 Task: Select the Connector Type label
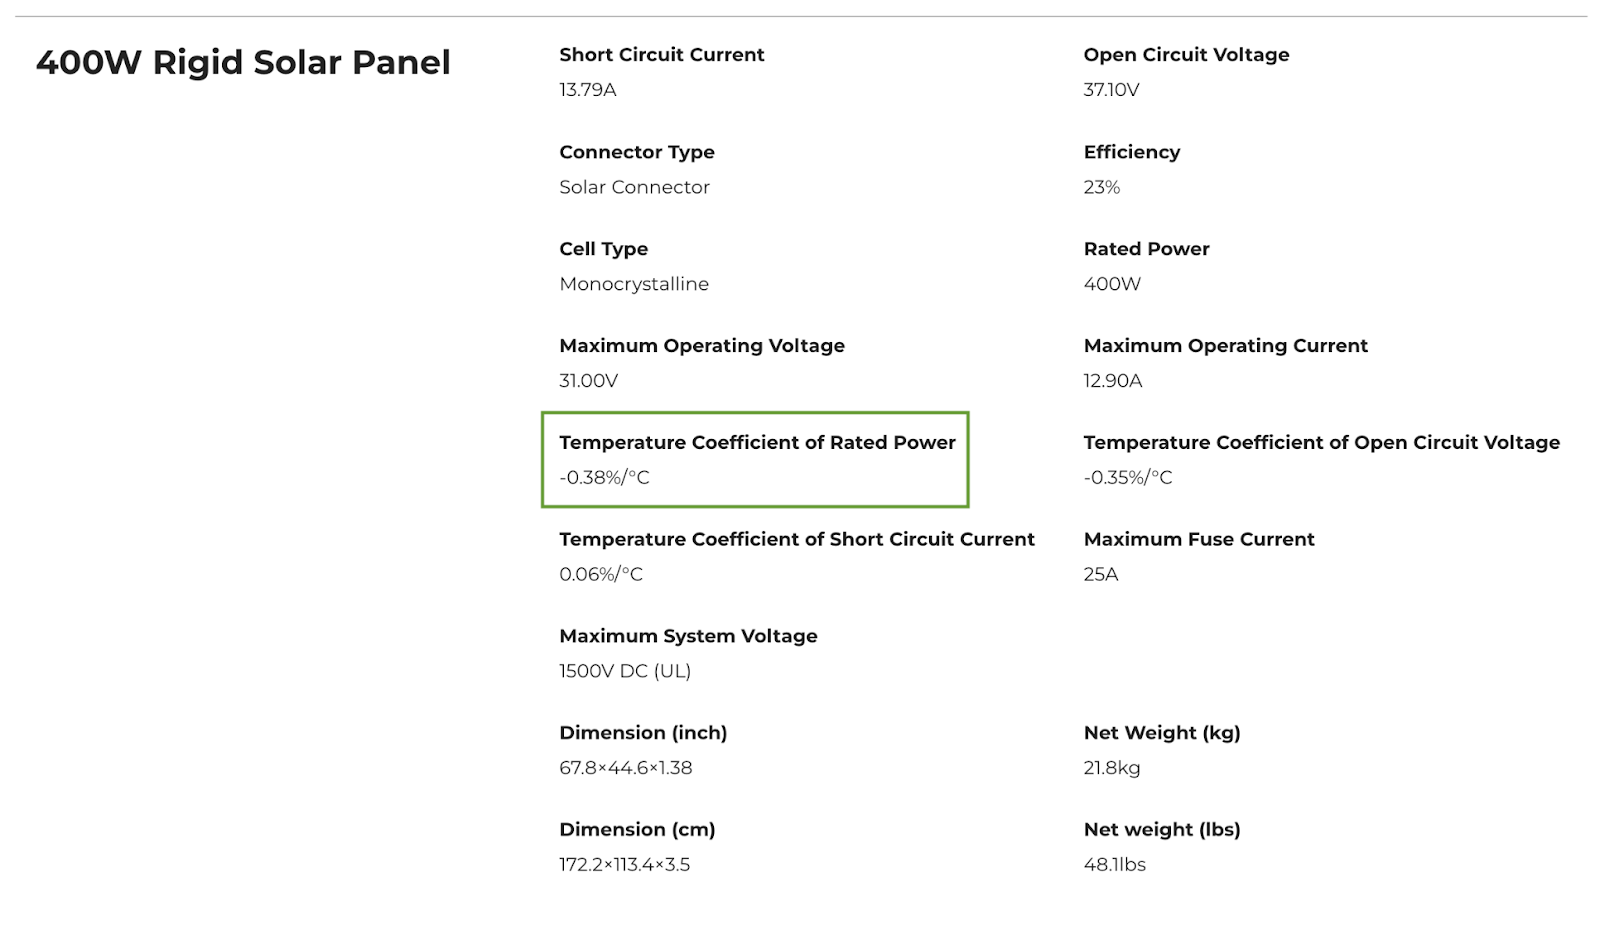(x=637, y=152)
